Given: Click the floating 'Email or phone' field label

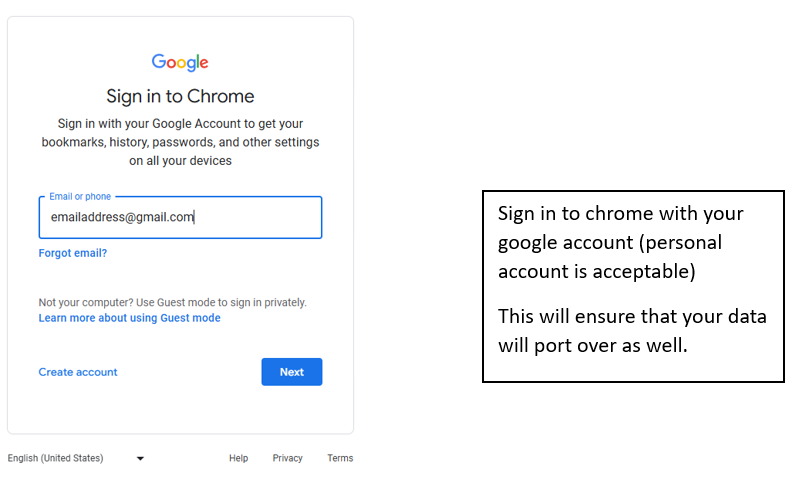Looking at the screenshot, I should coord(80,196).
